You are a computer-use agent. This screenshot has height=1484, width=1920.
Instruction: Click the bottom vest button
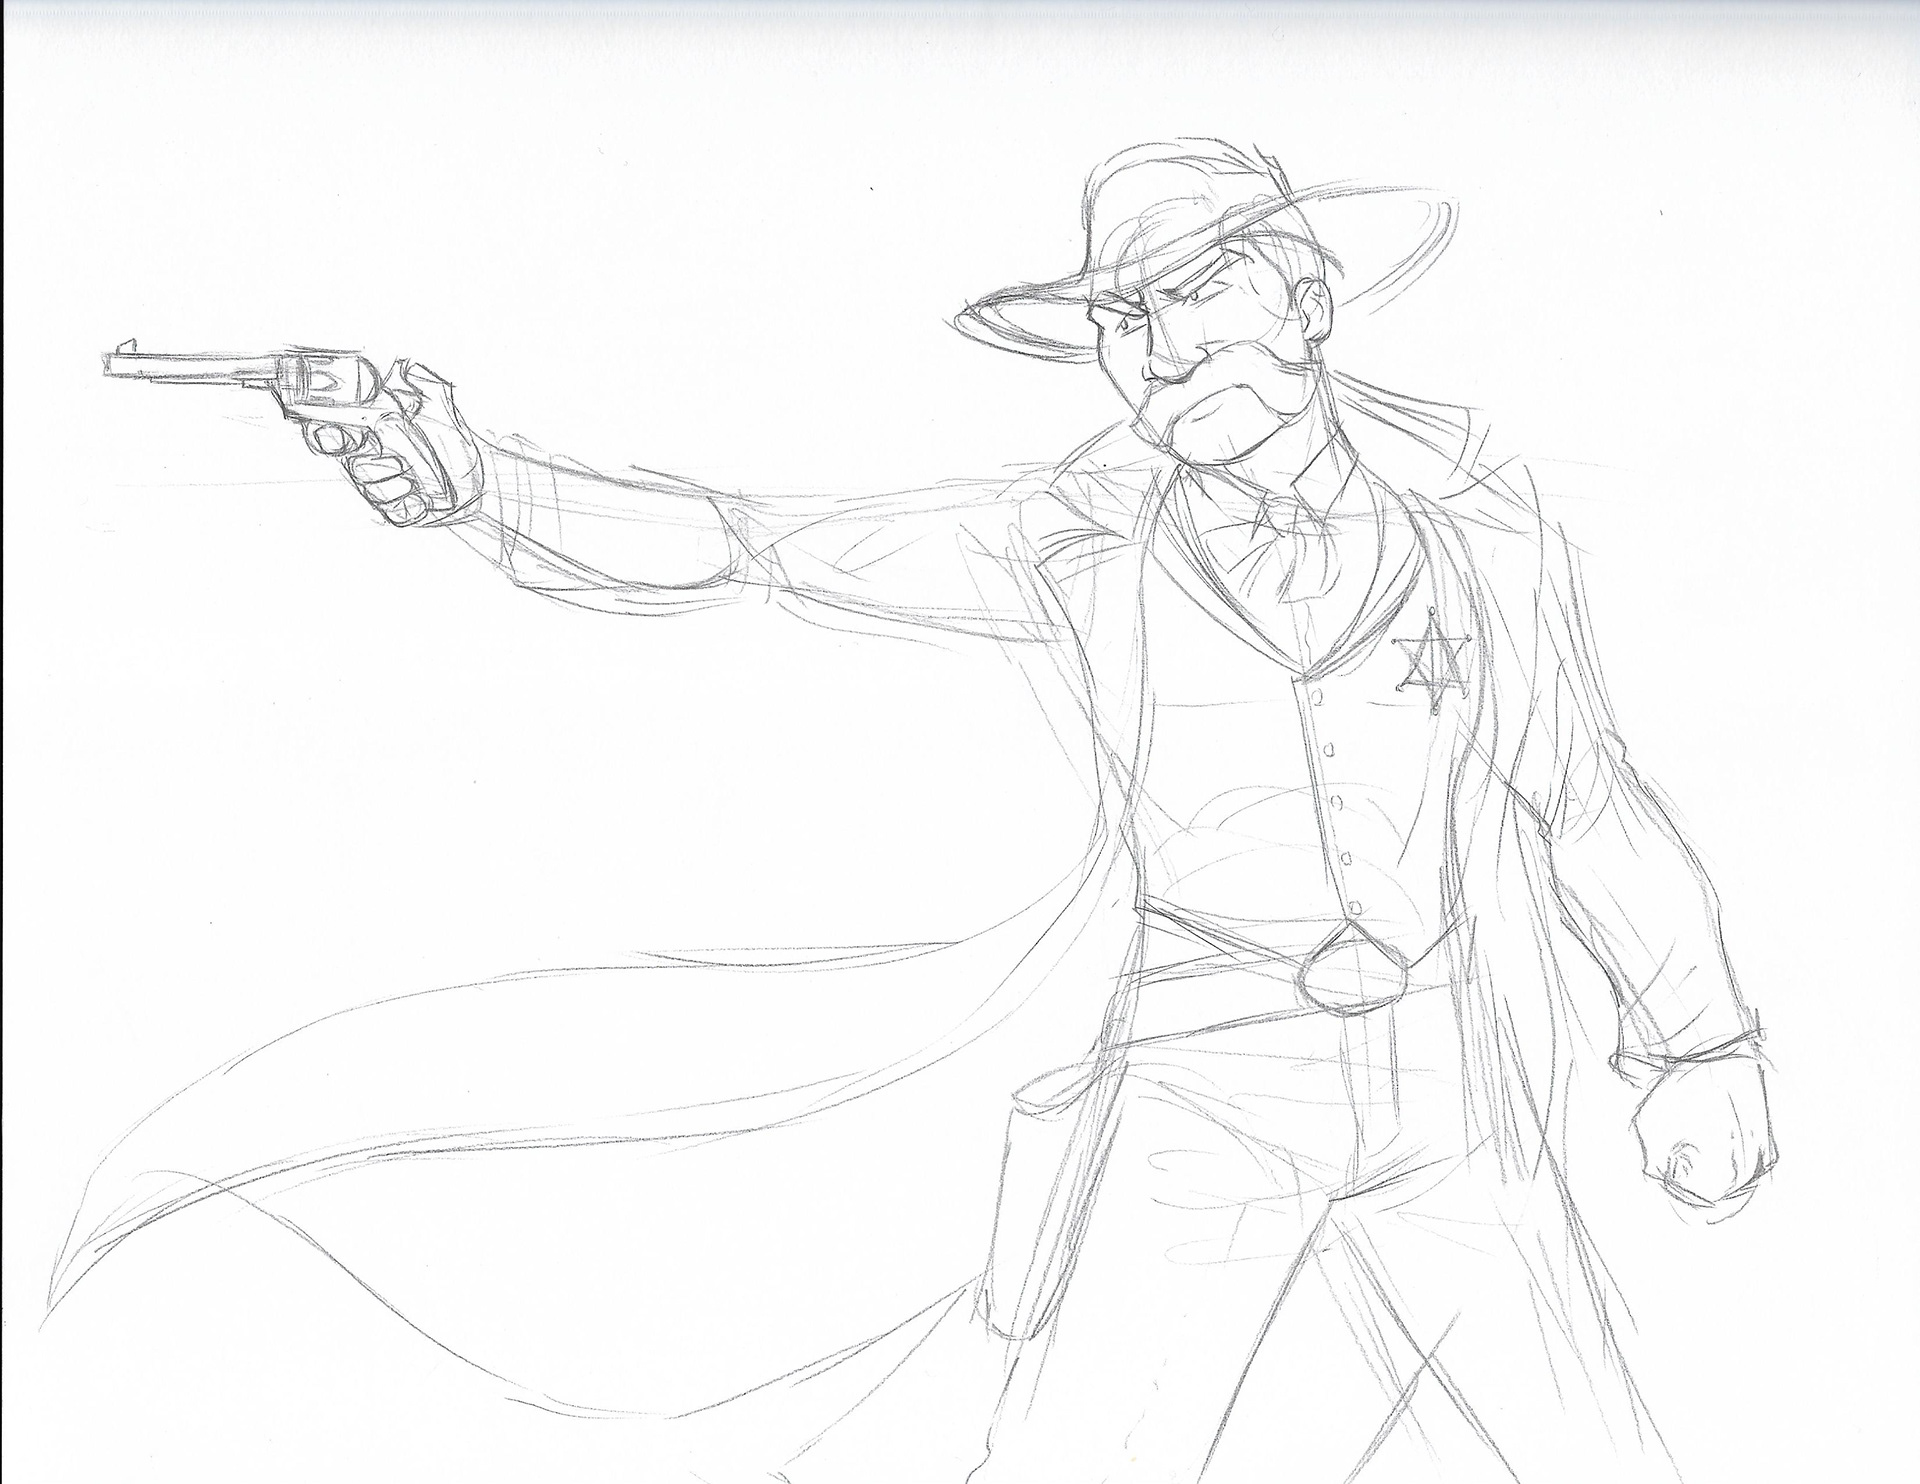1353,909
